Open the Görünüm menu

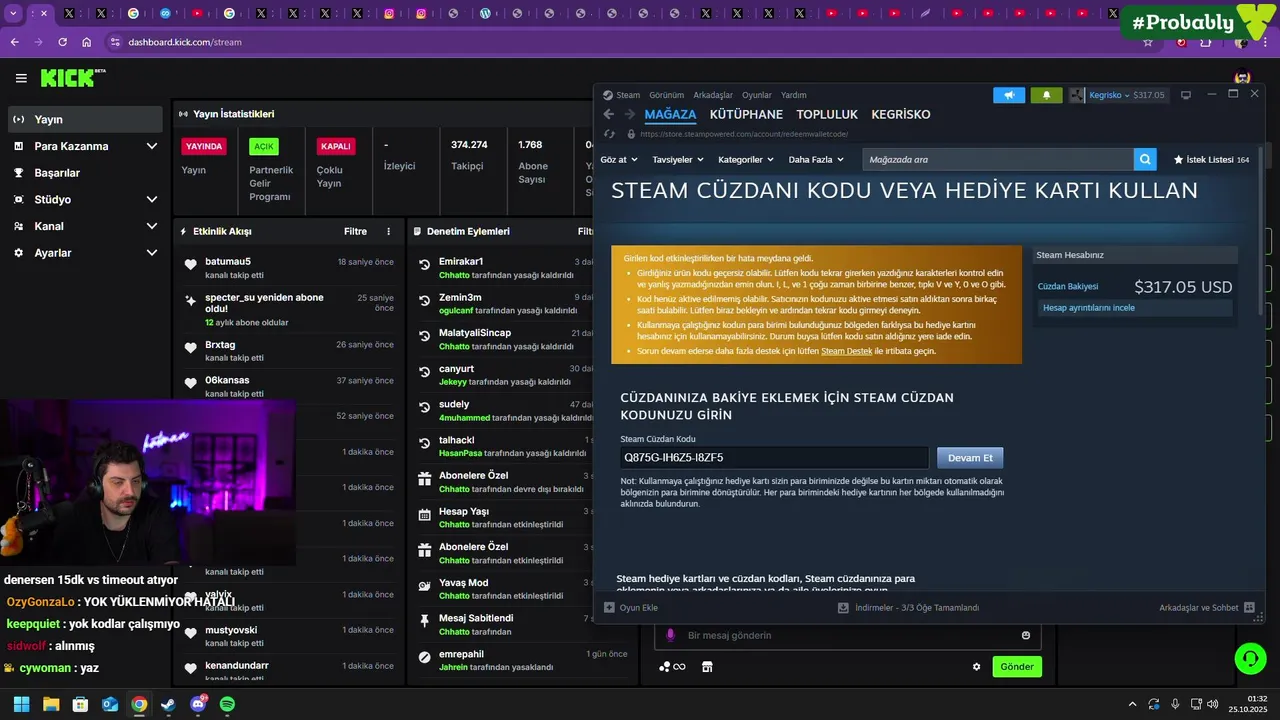click(x=666, y=95)
